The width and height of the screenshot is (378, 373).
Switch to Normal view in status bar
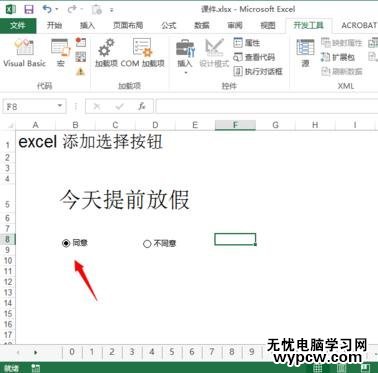(318, 368)
